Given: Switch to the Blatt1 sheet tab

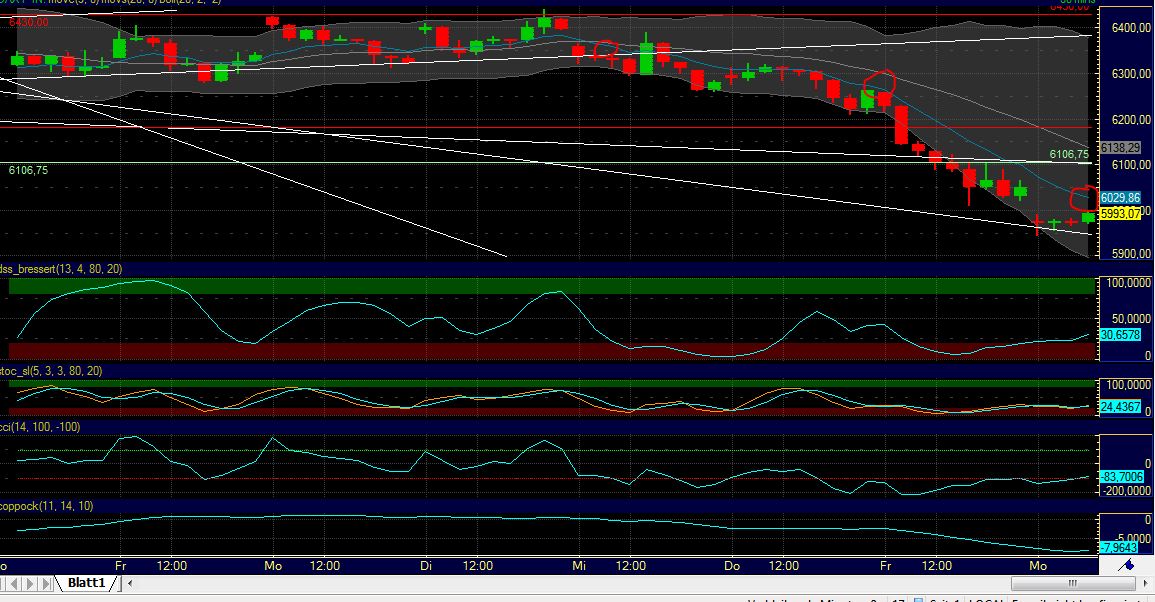Looking at the screenshot, I should point(86,582).
